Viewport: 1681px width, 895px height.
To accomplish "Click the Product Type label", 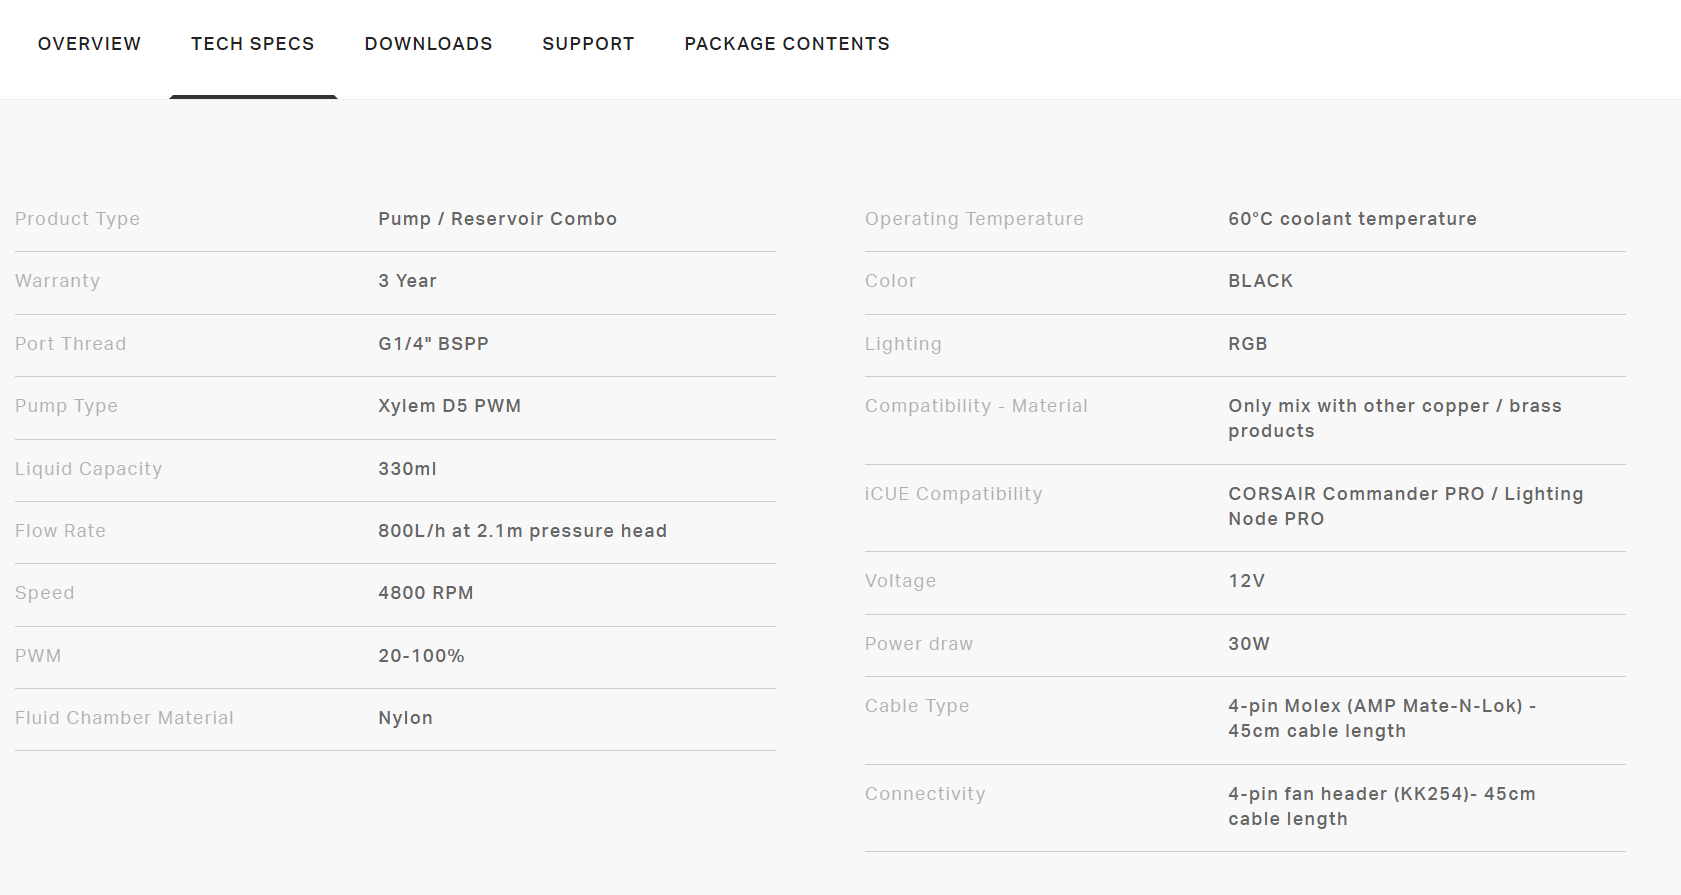I will tap(77, 219).
